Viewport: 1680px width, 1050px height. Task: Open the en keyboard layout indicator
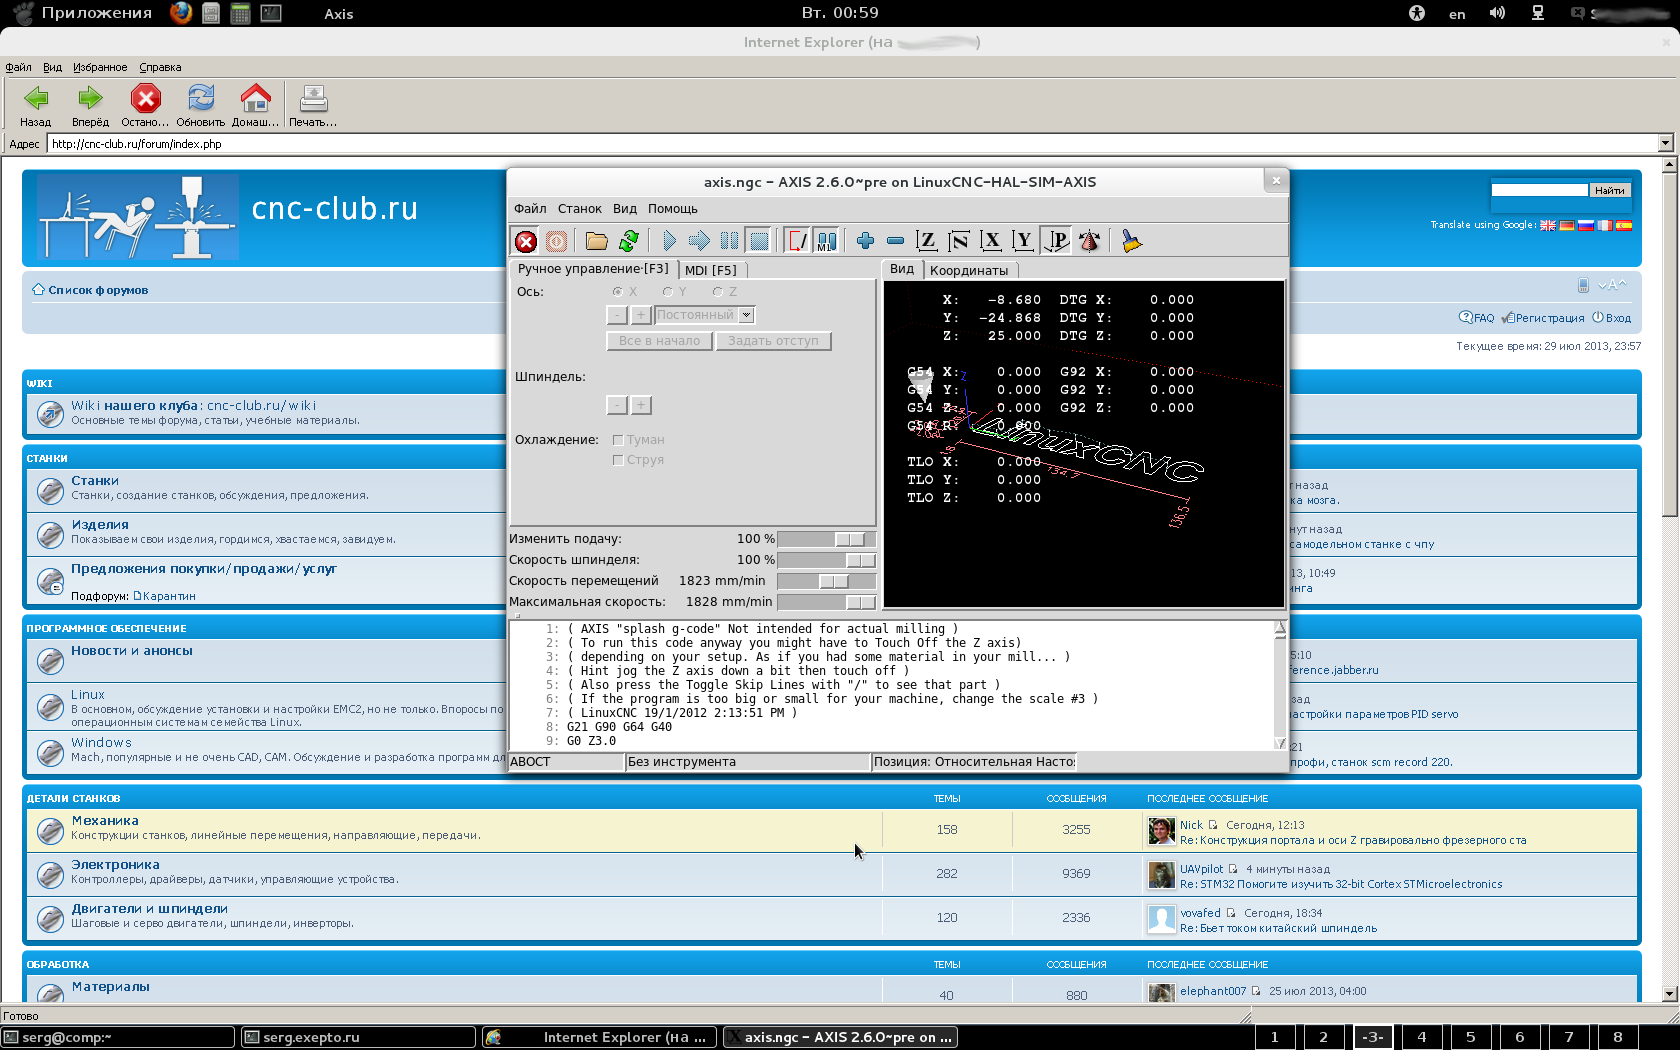pyautogui.click(x=1457, y=14)
